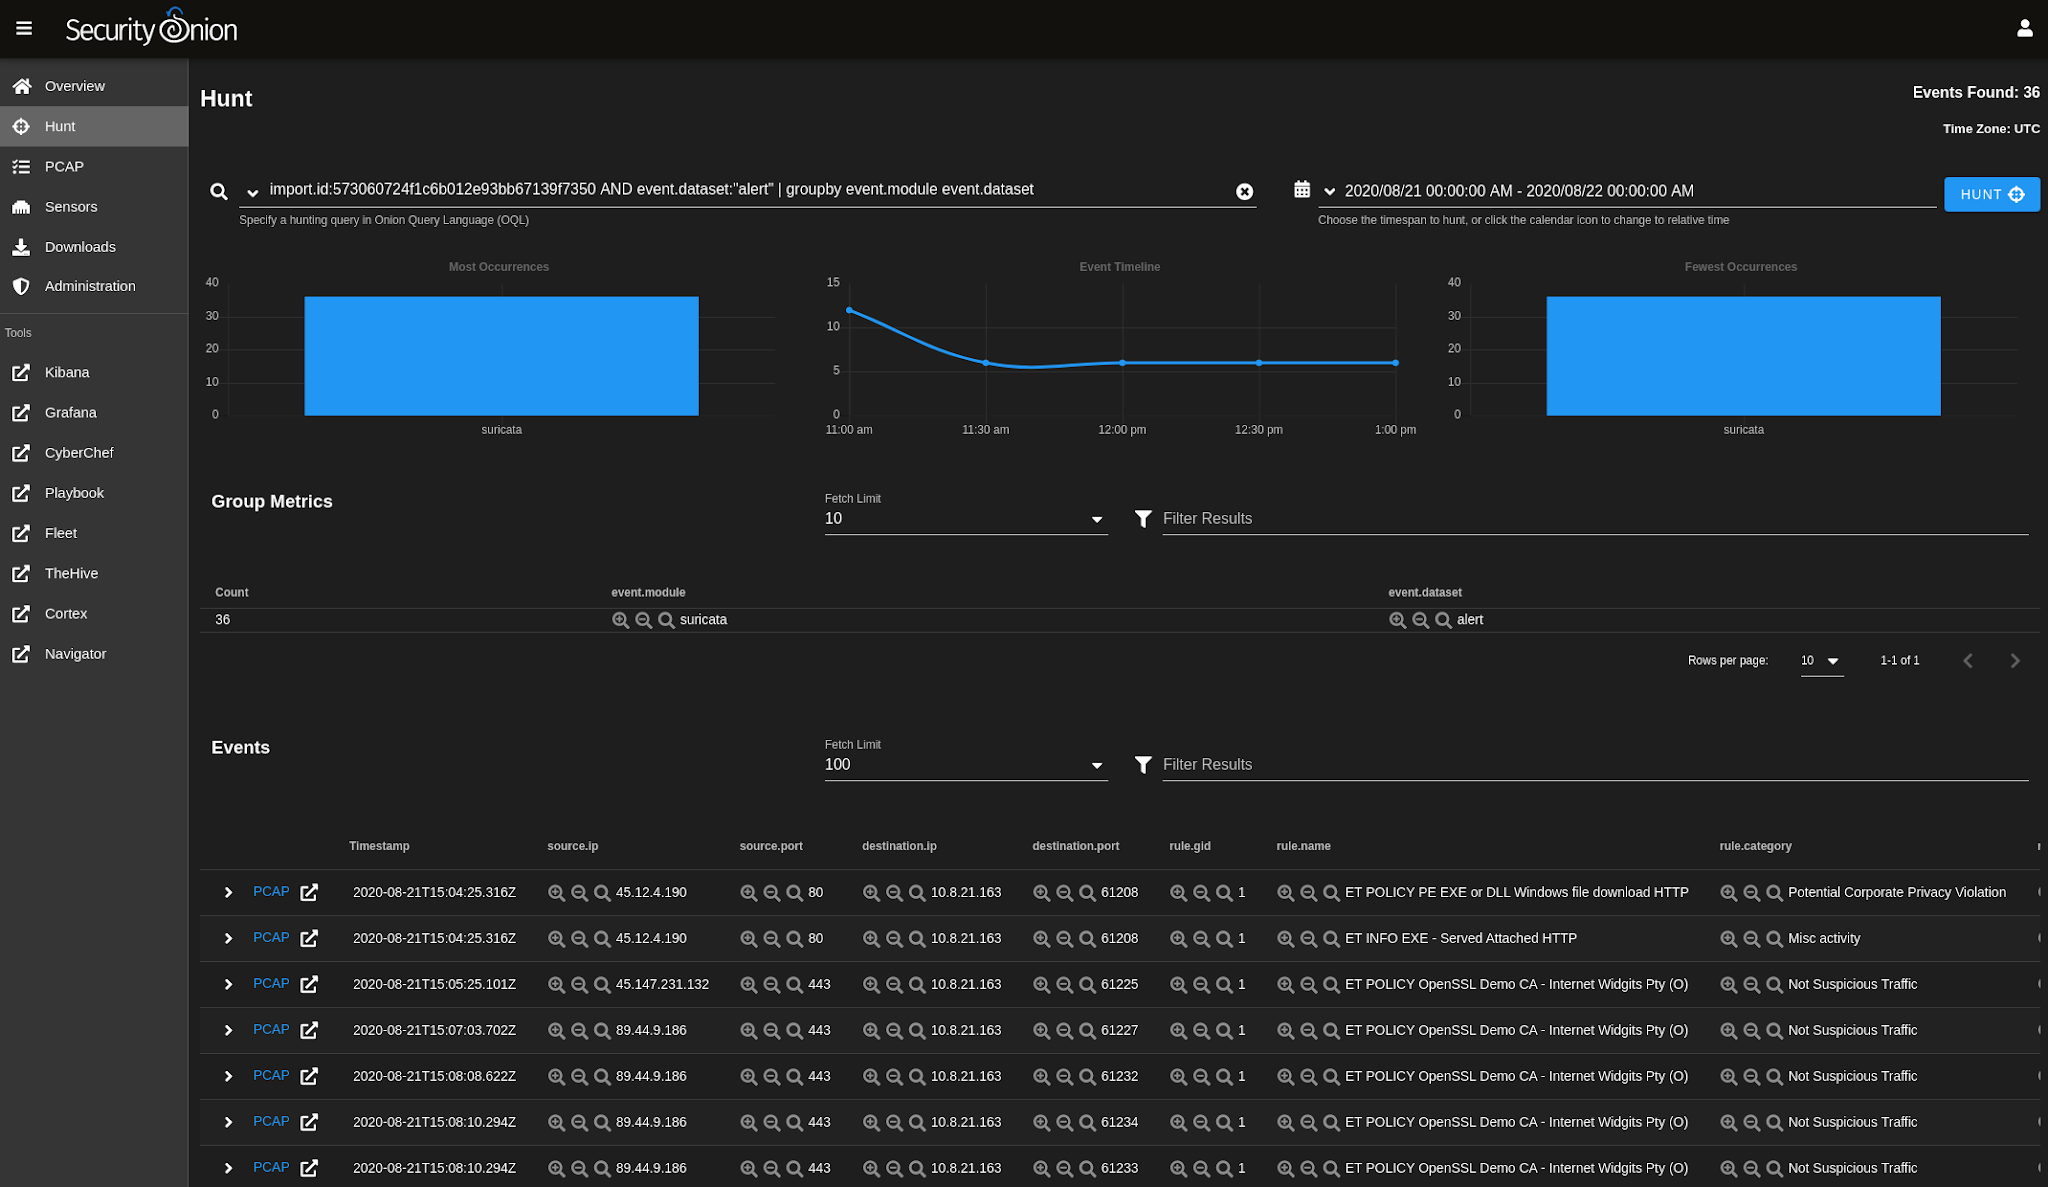Switch to the PCAP section in the sidebar

tap(64, 166)
